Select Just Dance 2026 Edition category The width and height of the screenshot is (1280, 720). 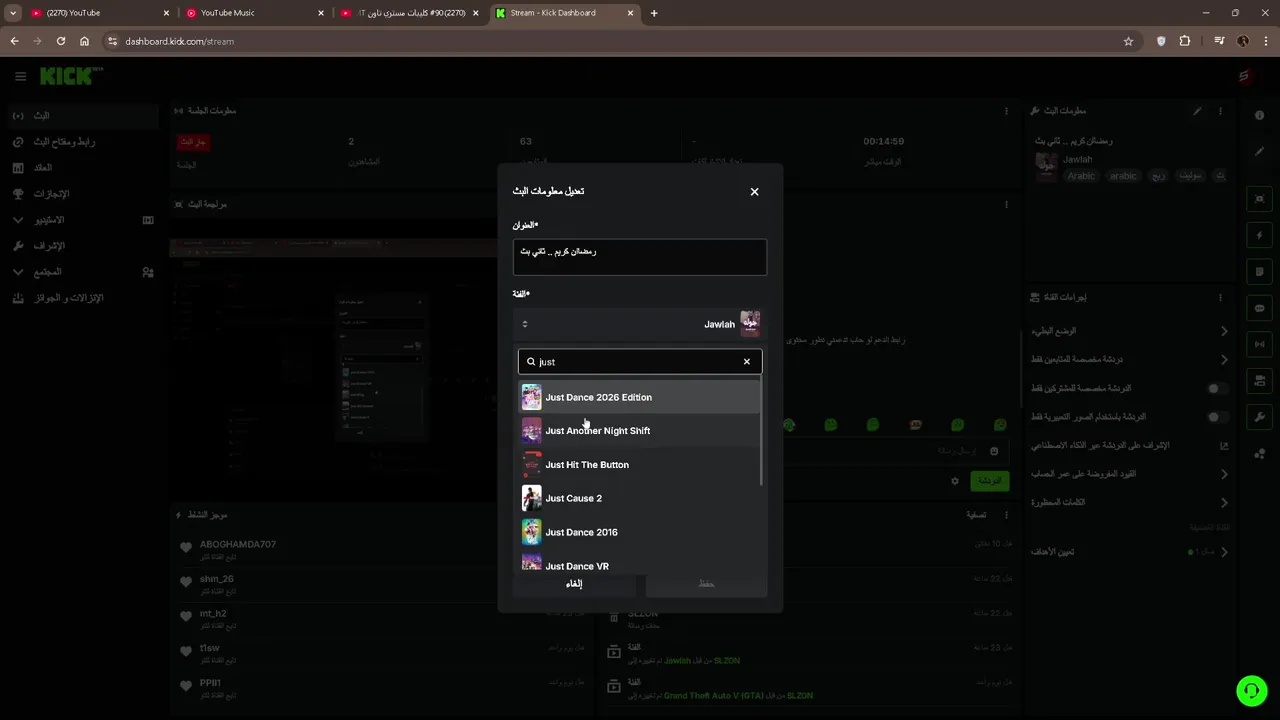[x=640, y=397]
